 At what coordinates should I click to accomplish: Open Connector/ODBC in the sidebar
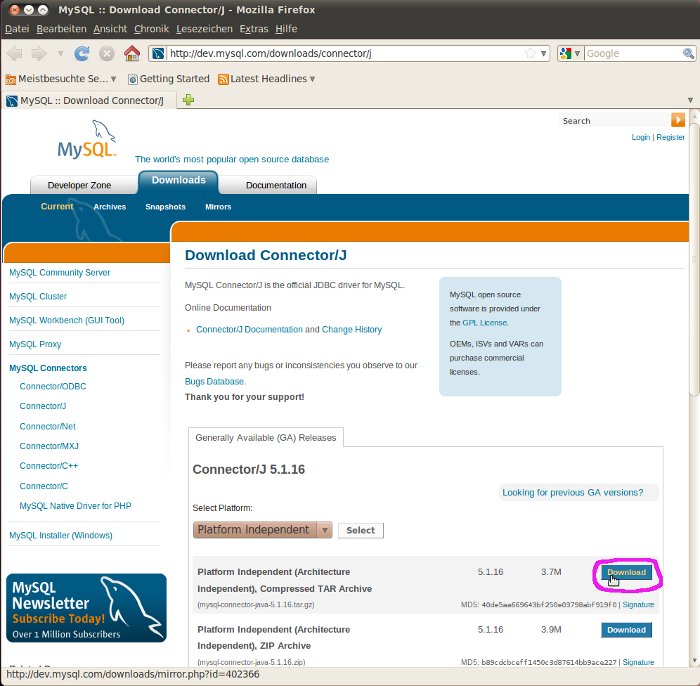tap(53, 386)
